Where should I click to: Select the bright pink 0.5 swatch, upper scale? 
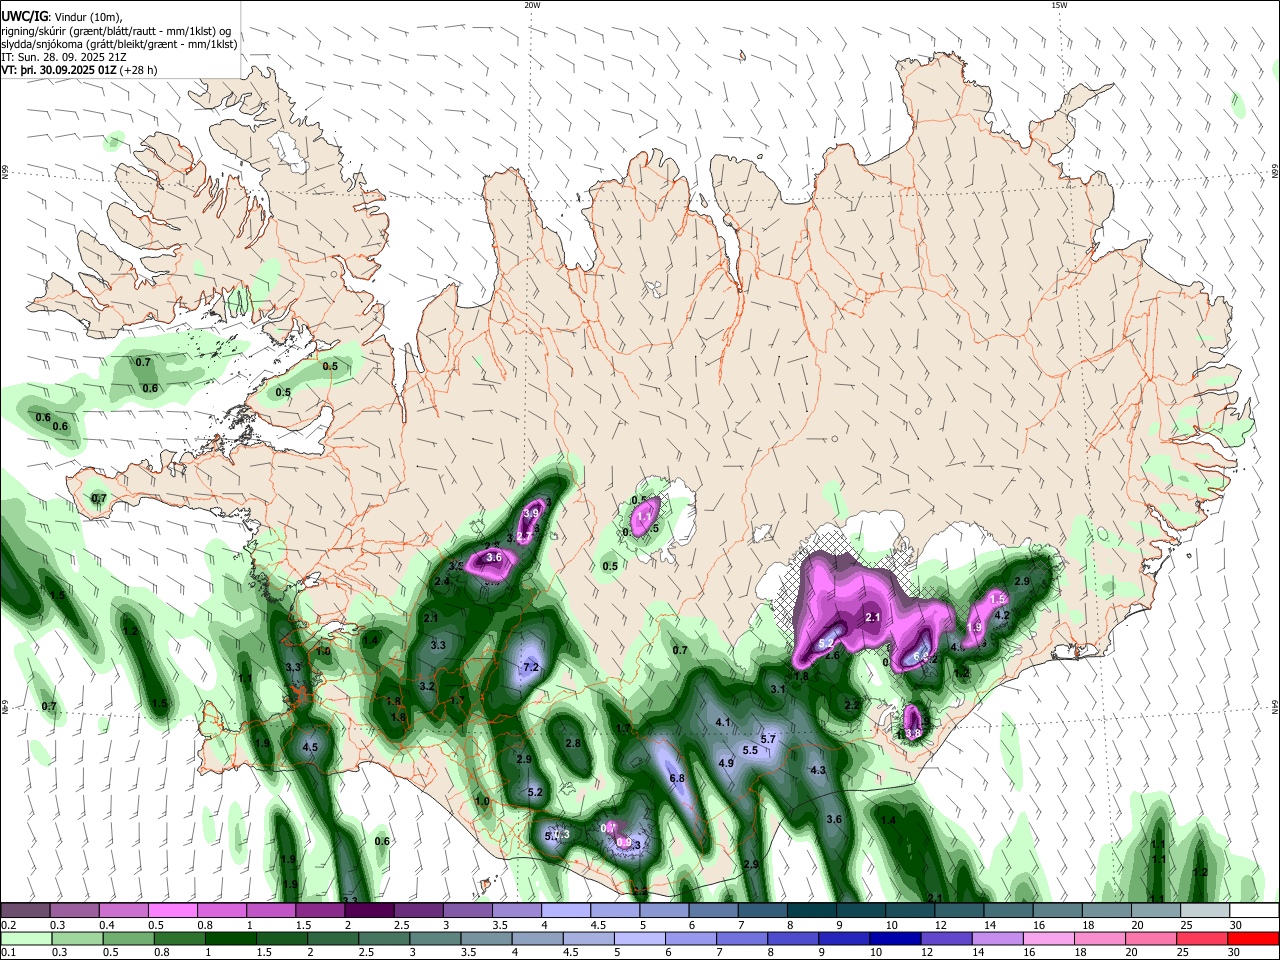[x=172, y=911]
